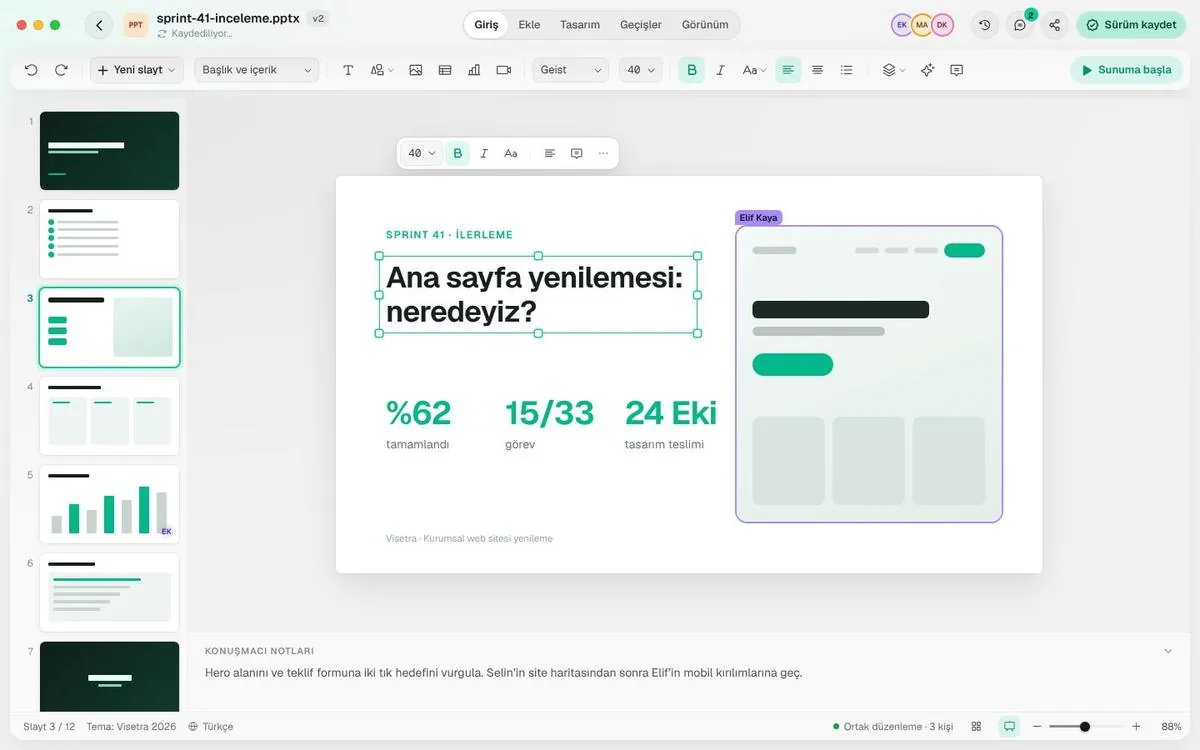This screenshot has height=750, width=1200.
Task: Adjust the zoom slider handle
Action: pyautogui.click(x=1085, y=726)
